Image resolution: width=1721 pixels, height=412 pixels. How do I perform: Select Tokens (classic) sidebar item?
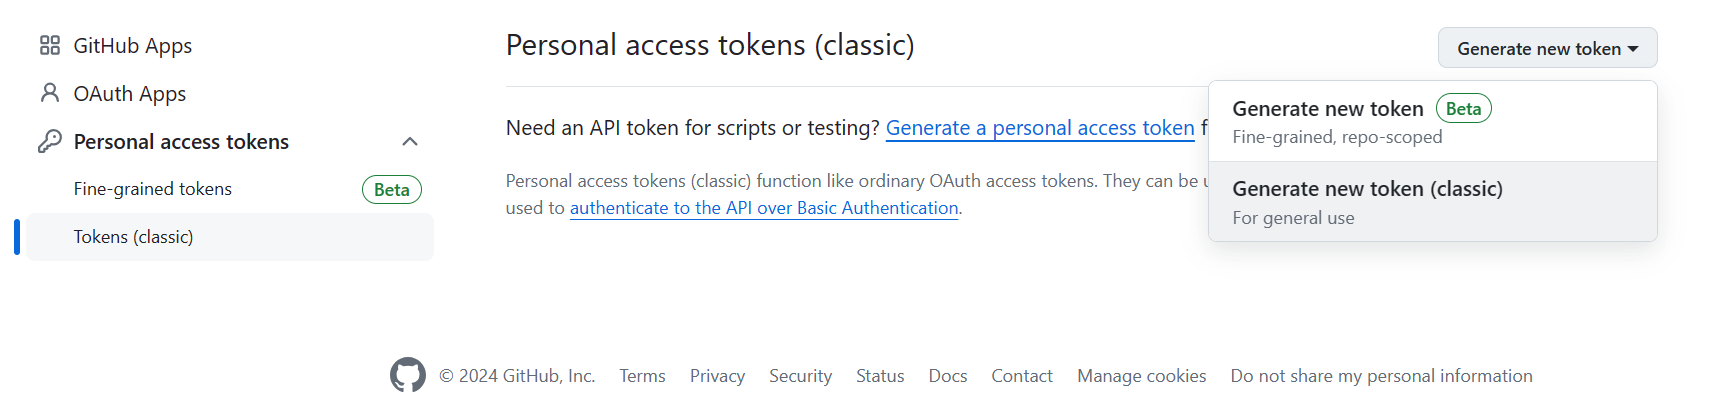[133, 237]
